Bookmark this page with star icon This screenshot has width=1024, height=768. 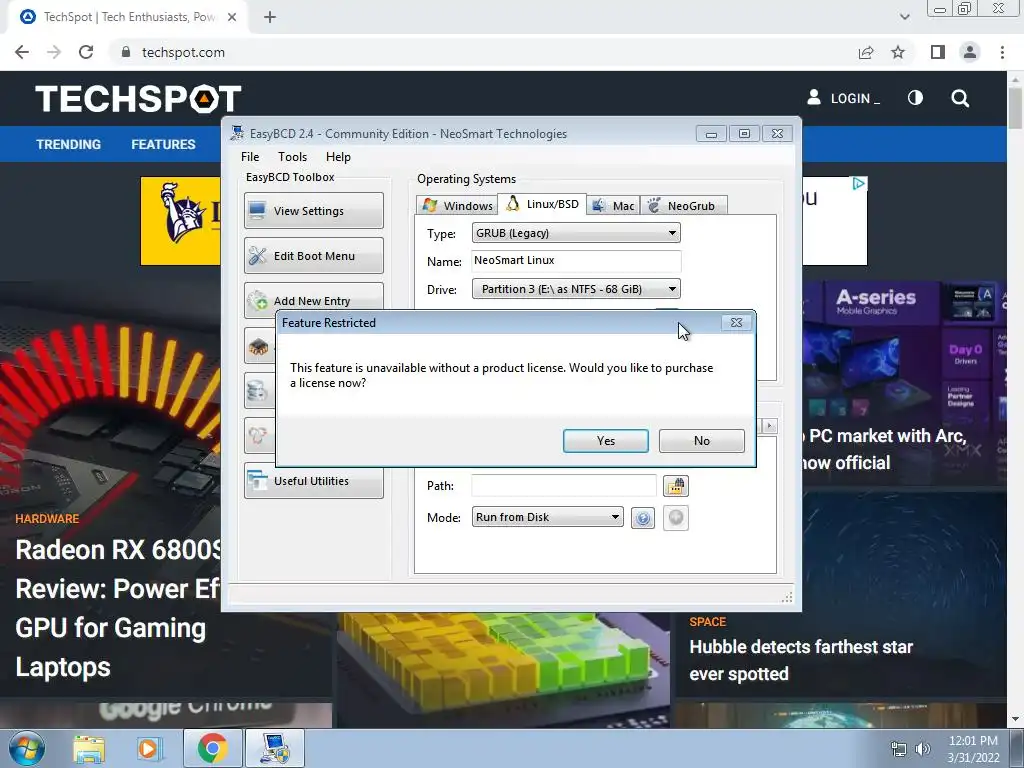coord(898,52)
